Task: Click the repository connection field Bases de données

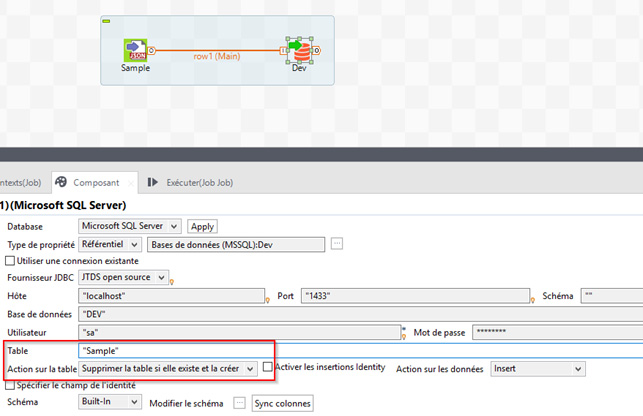Action: point(236,245)
